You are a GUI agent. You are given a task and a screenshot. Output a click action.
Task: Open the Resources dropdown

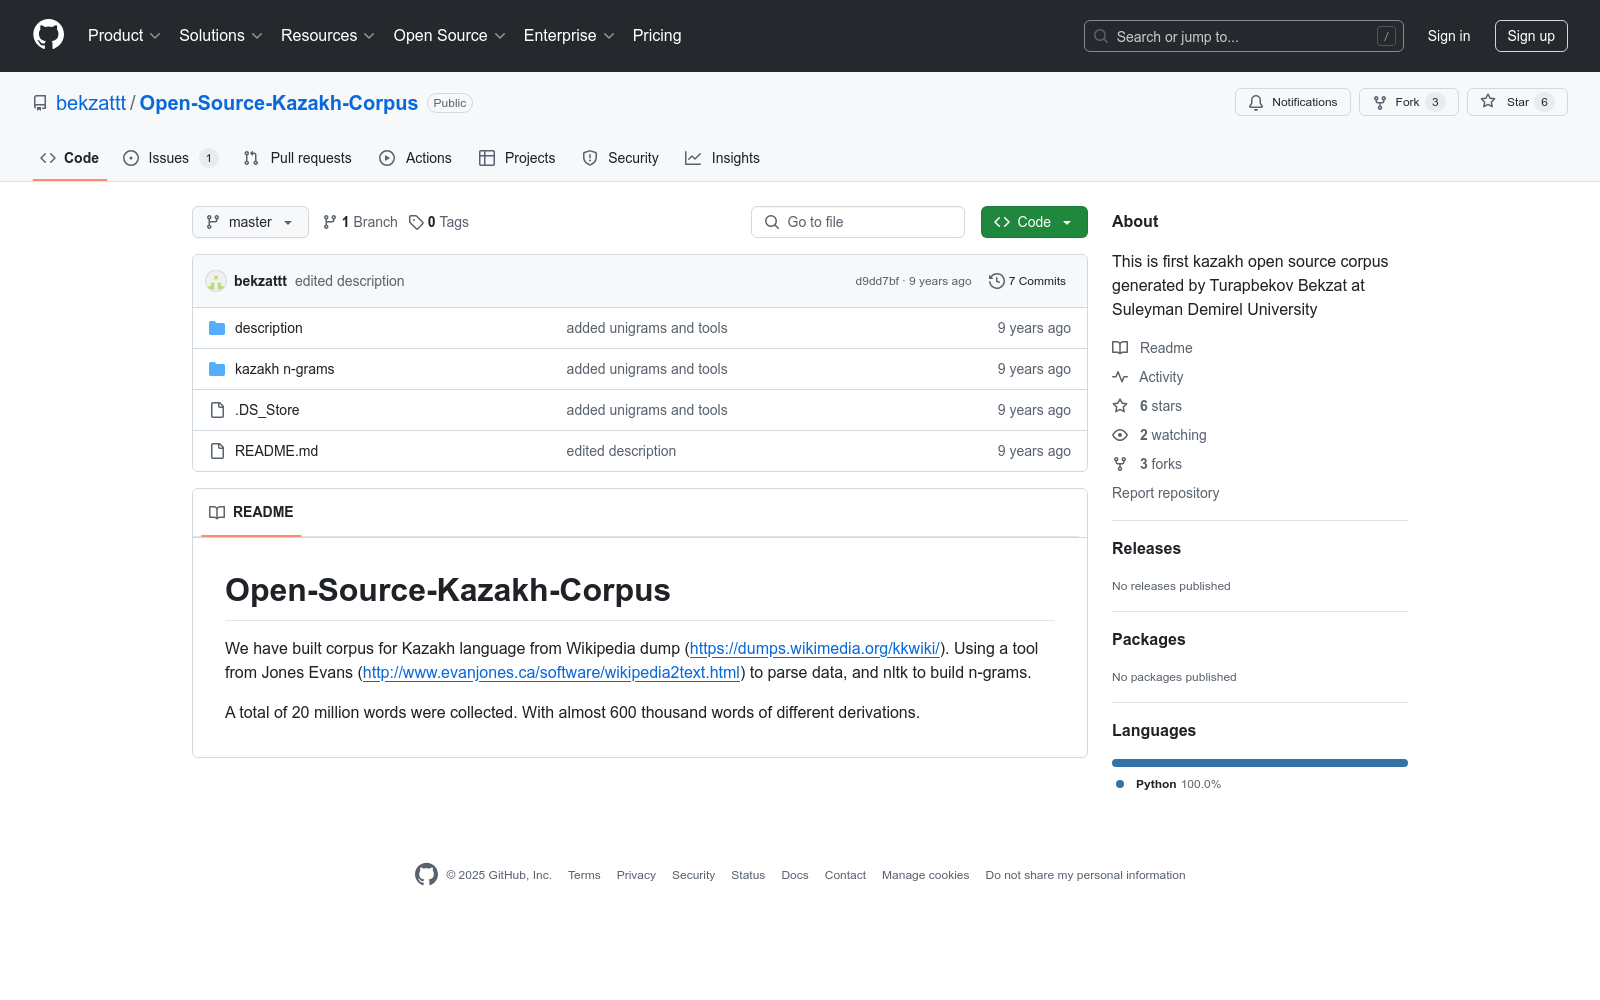pyautogui.click(x=328, y=36)
